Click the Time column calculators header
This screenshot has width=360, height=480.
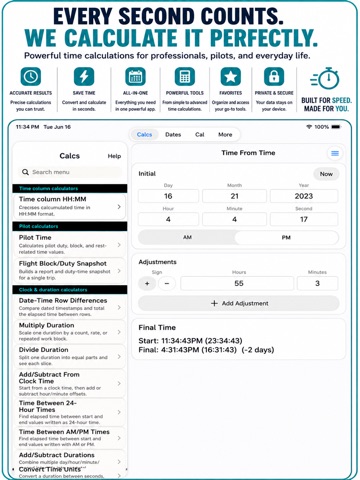pos(70,188)
